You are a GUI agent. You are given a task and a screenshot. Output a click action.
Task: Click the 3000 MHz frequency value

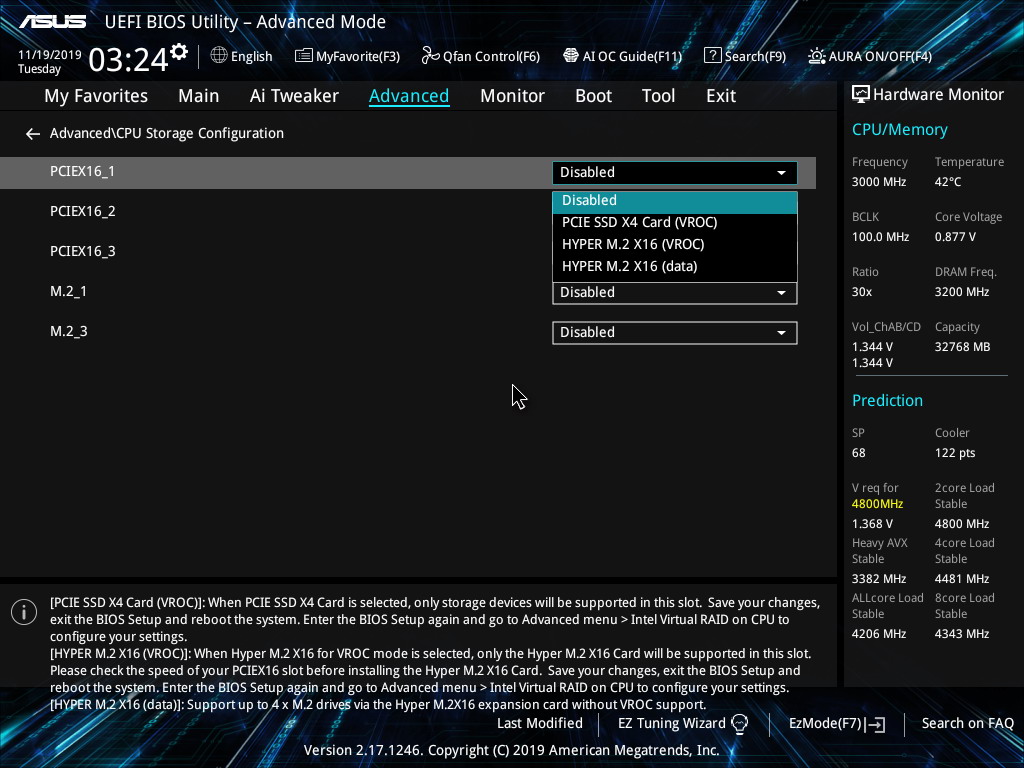pos(878,182)
